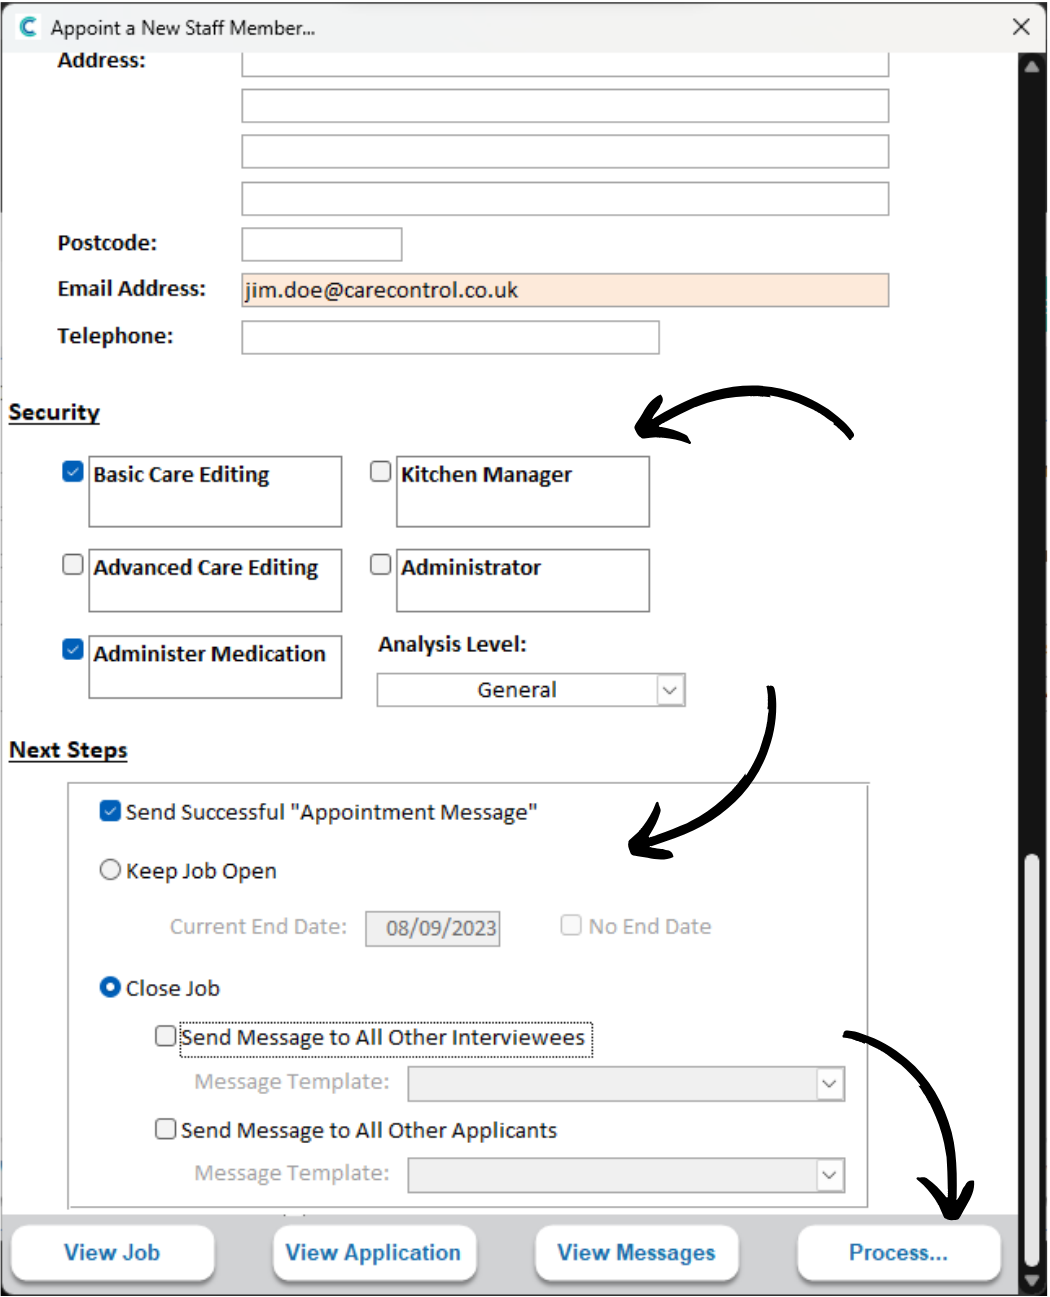Click the second Address line field
The image size is (1050, 1297).
[x=565, y=106]
